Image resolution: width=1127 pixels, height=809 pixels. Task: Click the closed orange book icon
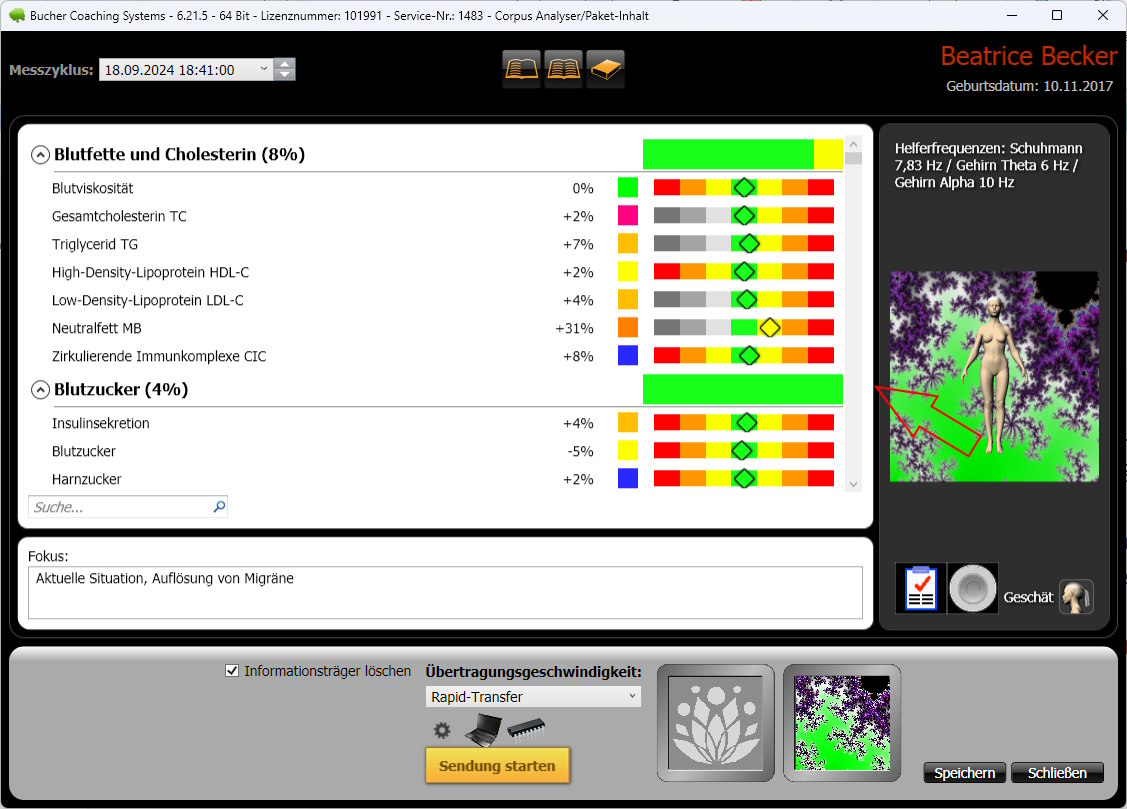coord(605,69)
